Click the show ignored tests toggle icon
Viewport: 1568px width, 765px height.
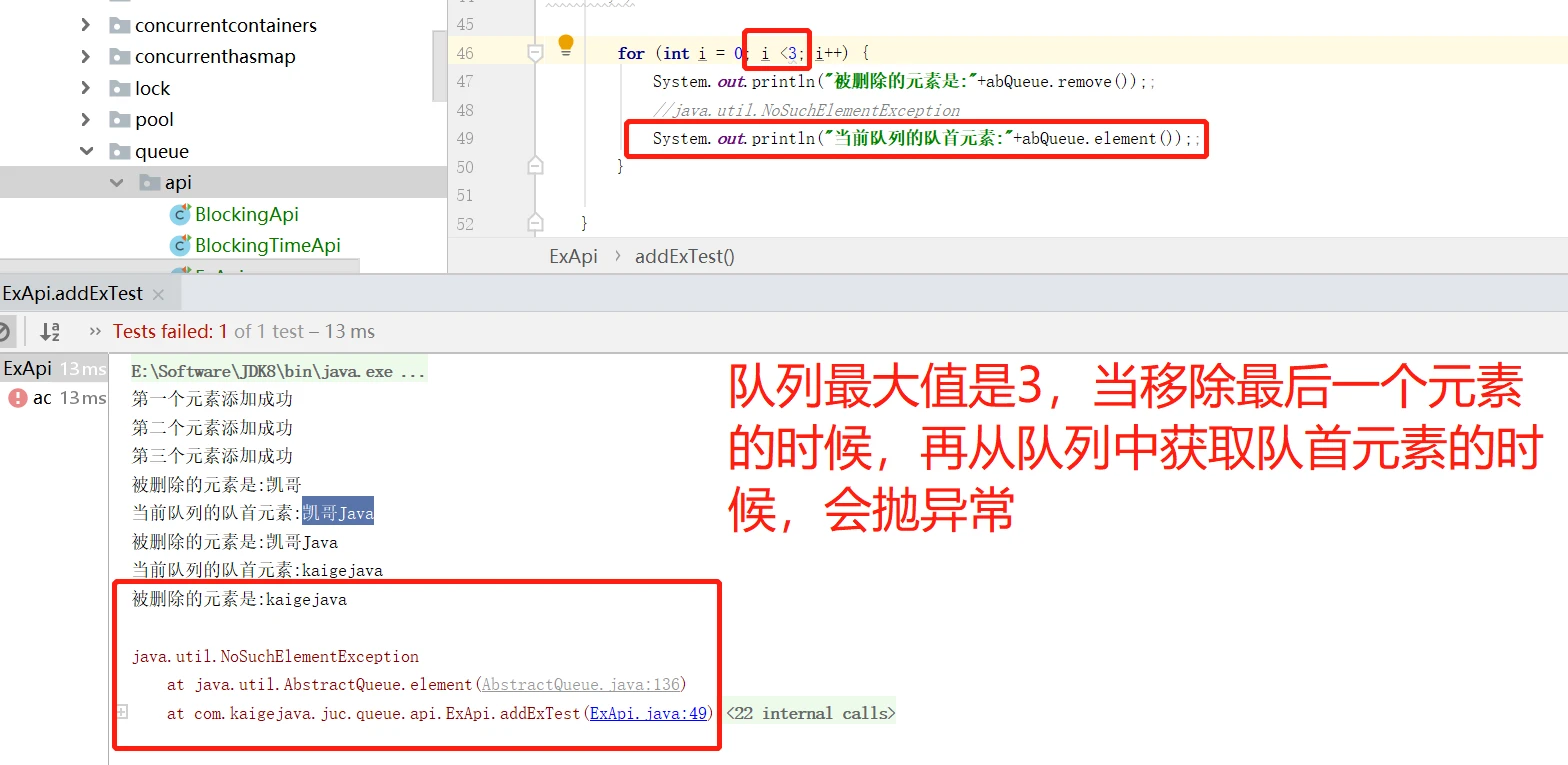point(5,331)
